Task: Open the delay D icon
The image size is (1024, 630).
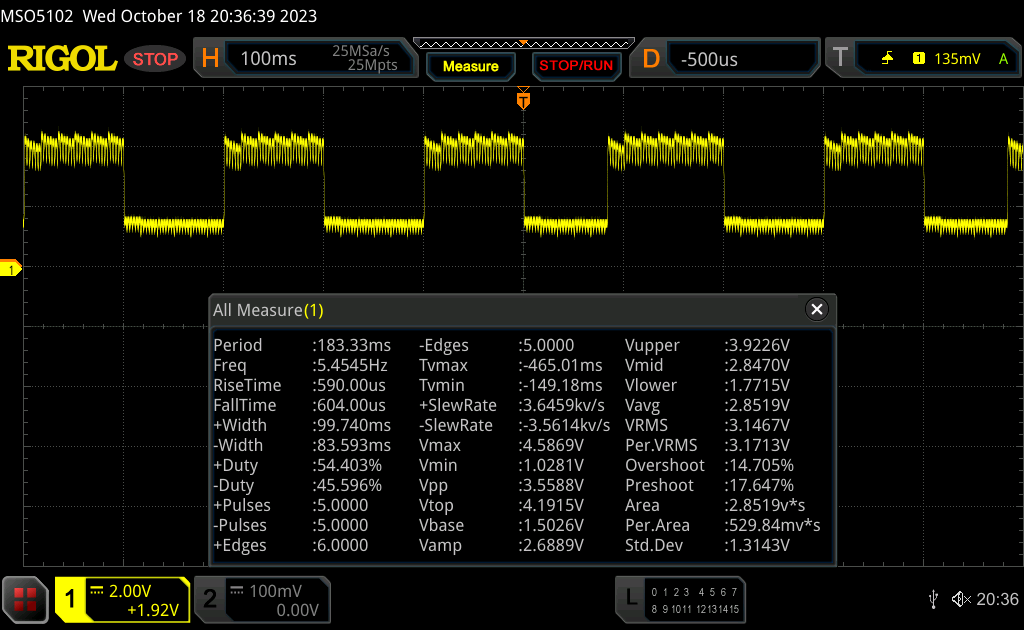Action: coord(650,59)
